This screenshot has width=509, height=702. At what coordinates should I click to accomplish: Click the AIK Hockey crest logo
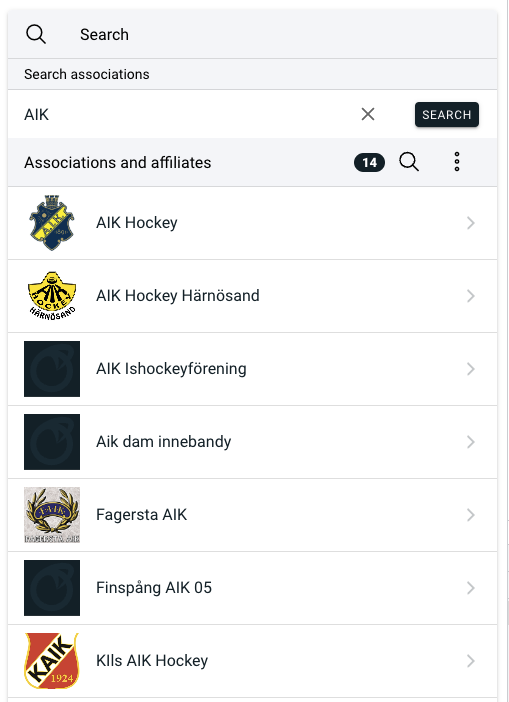point(52,223)
